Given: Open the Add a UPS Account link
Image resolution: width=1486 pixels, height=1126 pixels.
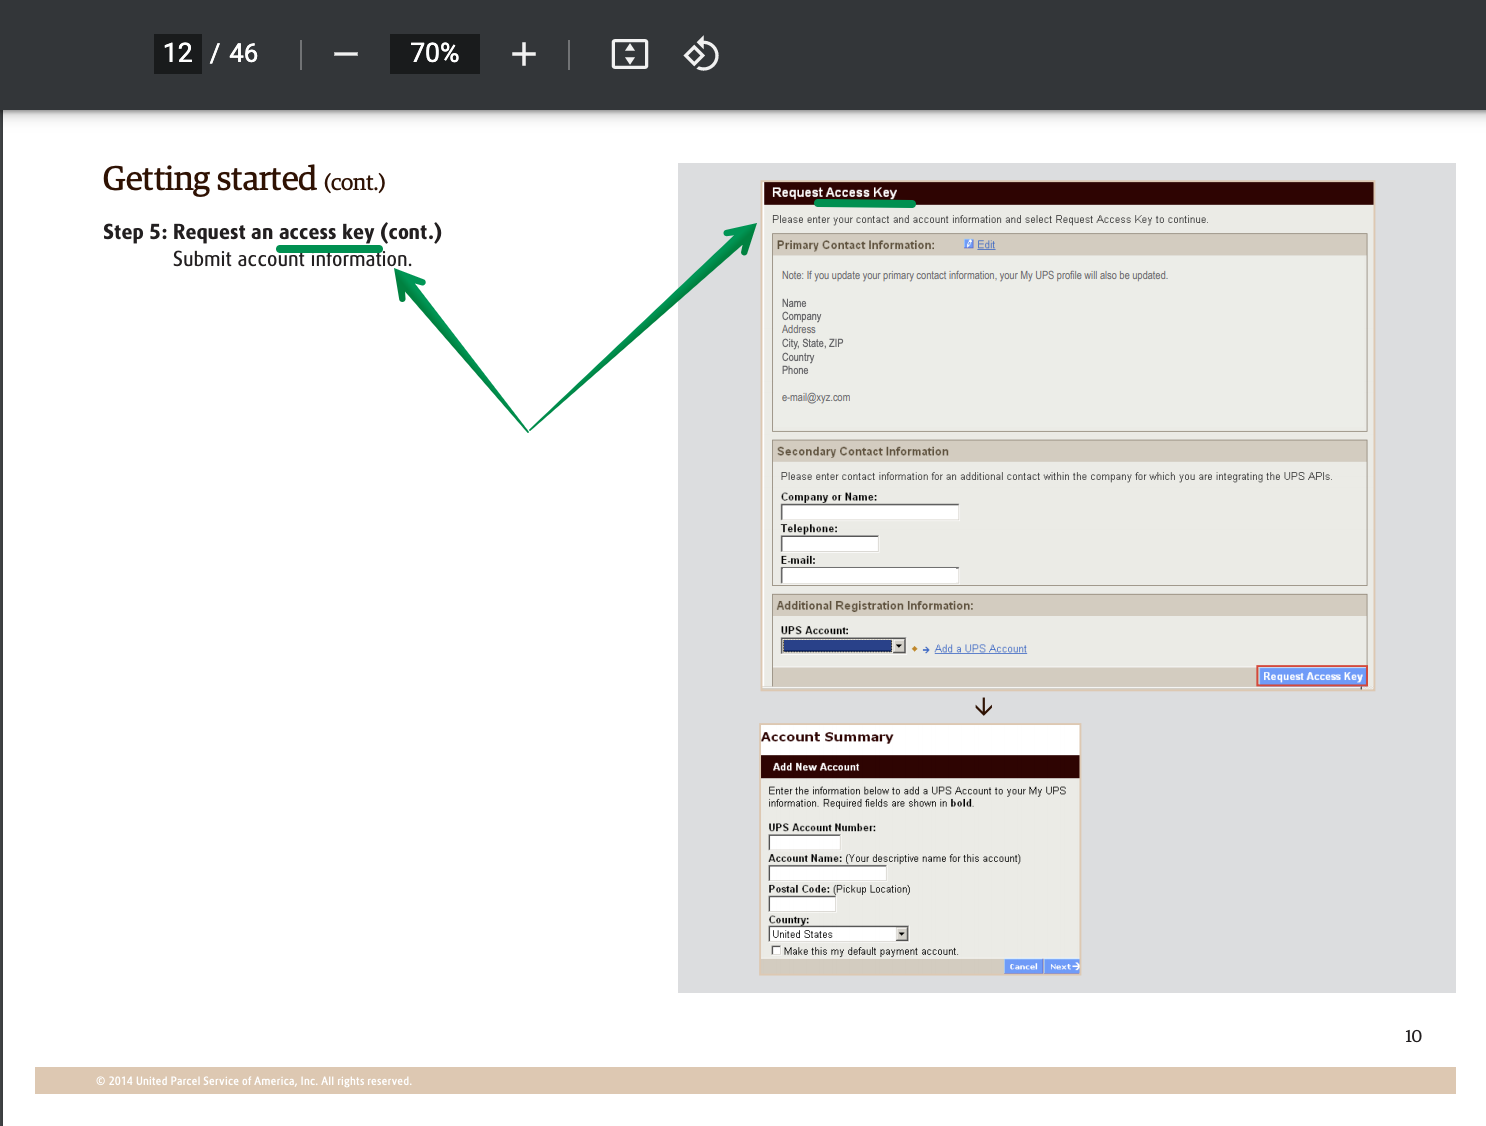Looking at the screenshot, I should click(980, 648).
